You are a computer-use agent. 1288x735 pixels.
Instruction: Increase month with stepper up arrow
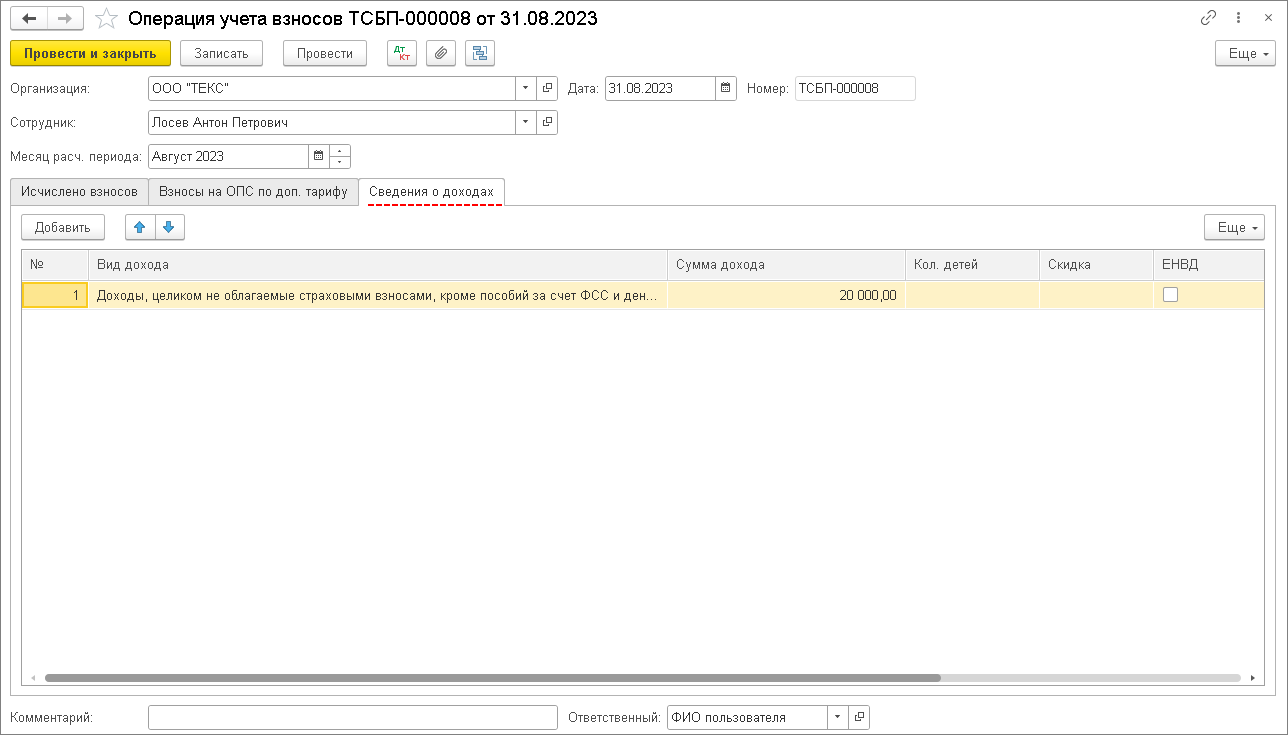pyautogui.click(x=340, y=151)
